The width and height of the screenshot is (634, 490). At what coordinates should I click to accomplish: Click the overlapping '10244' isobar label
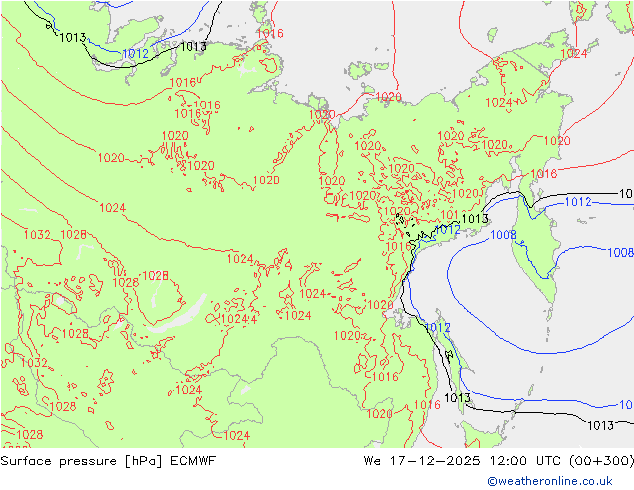[x=239, y=319]
